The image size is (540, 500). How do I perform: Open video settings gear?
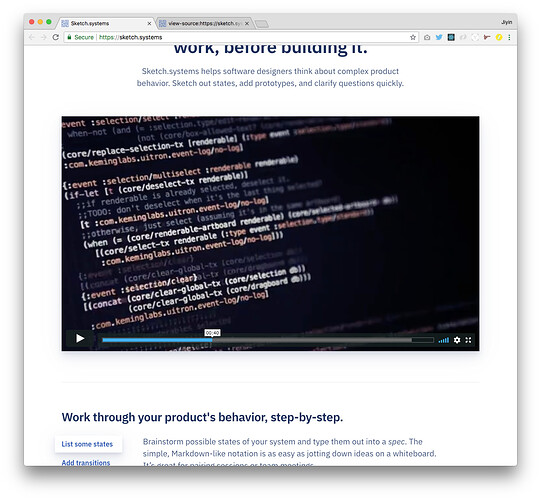[457, 340]
